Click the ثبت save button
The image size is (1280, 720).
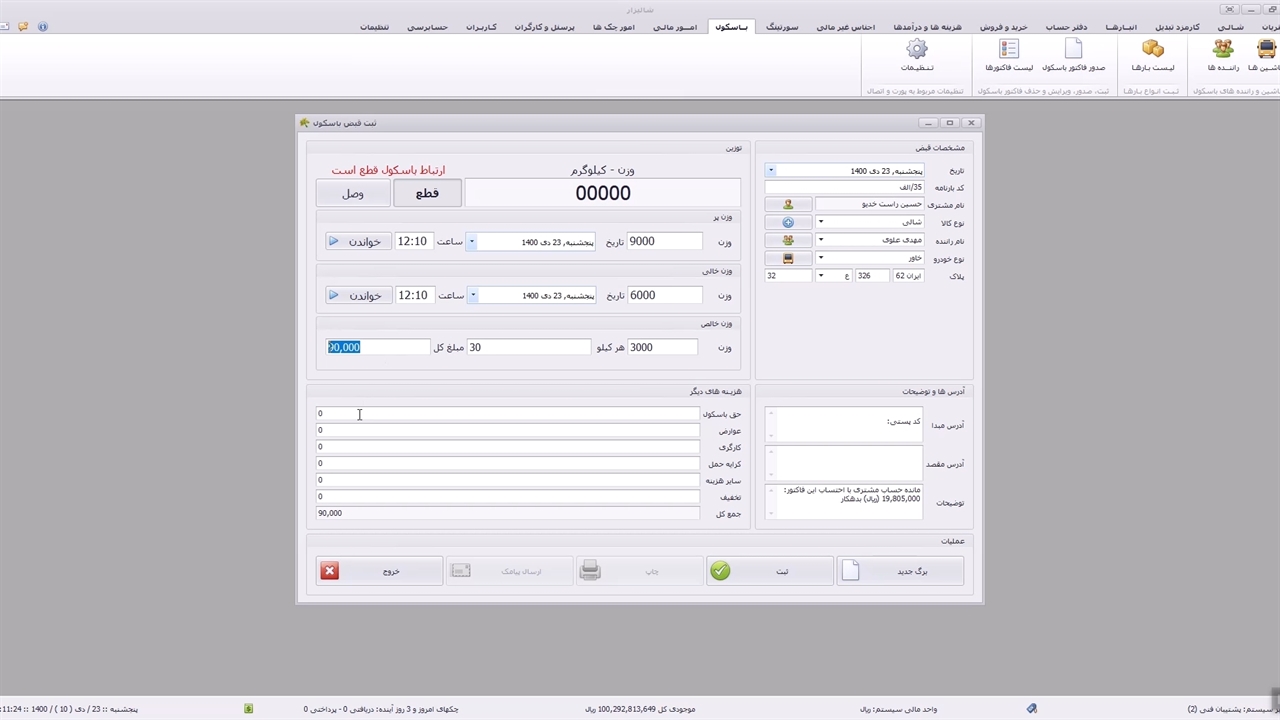point(769,571)
